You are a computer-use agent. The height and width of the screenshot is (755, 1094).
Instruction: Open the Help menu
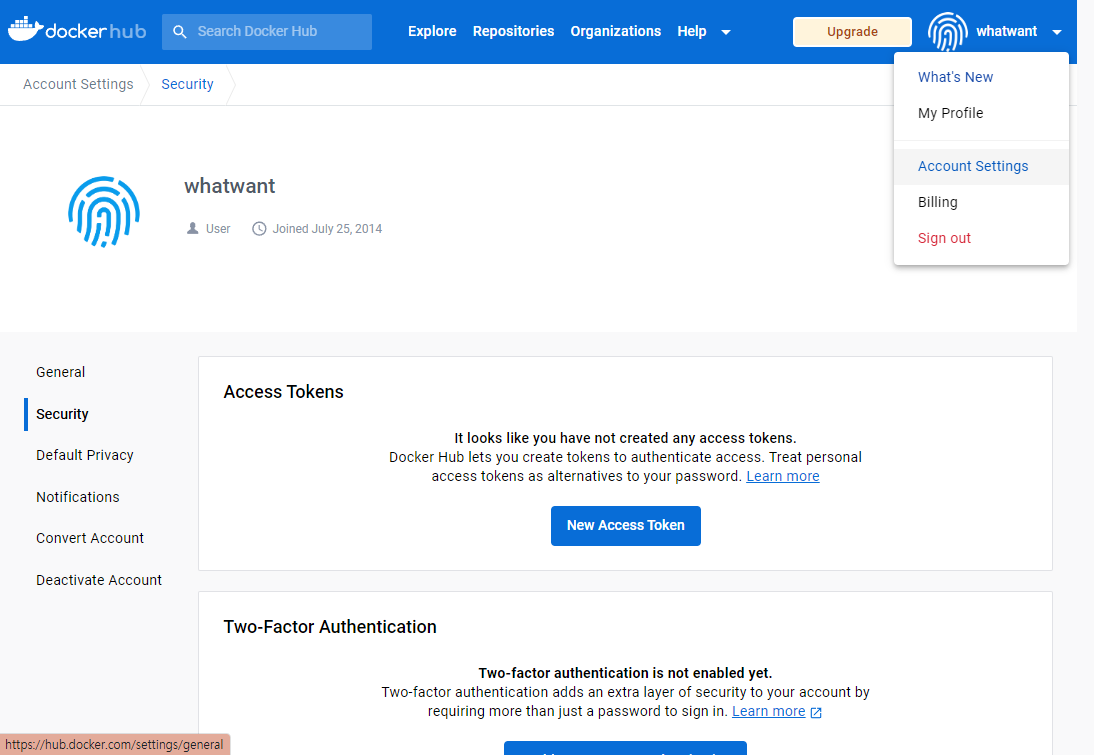[691, 31]
